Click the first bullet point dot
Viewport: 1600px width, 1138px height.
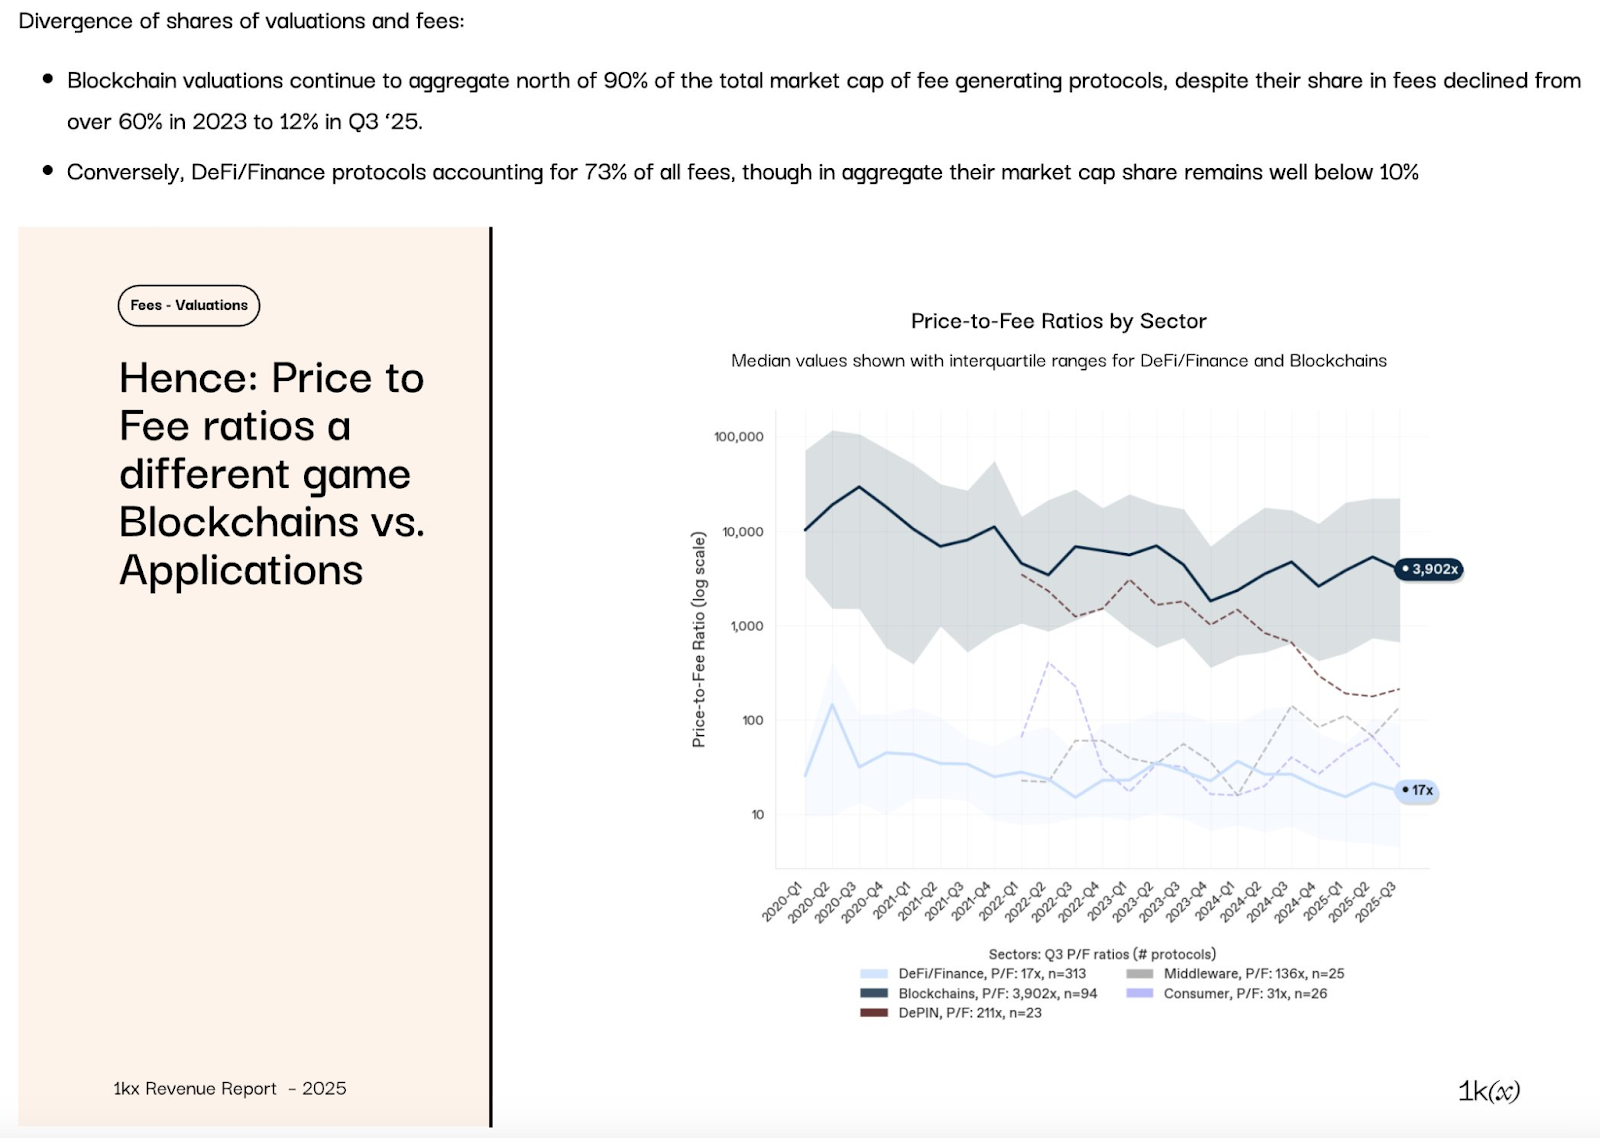pyautogui.click(x=47, y=79)
